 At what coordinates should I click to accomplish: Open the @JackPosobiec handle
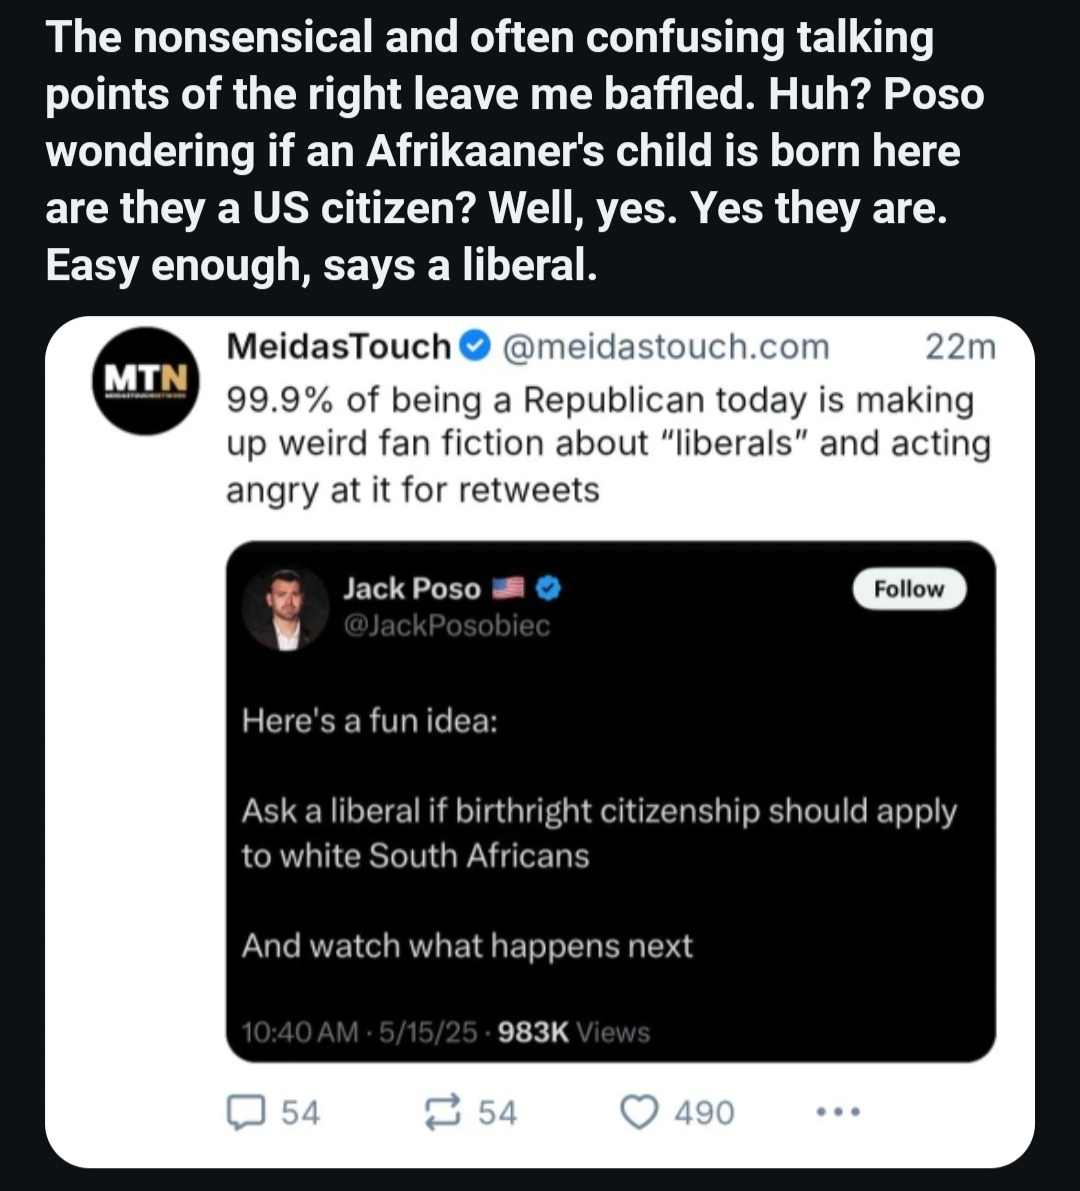447,625
